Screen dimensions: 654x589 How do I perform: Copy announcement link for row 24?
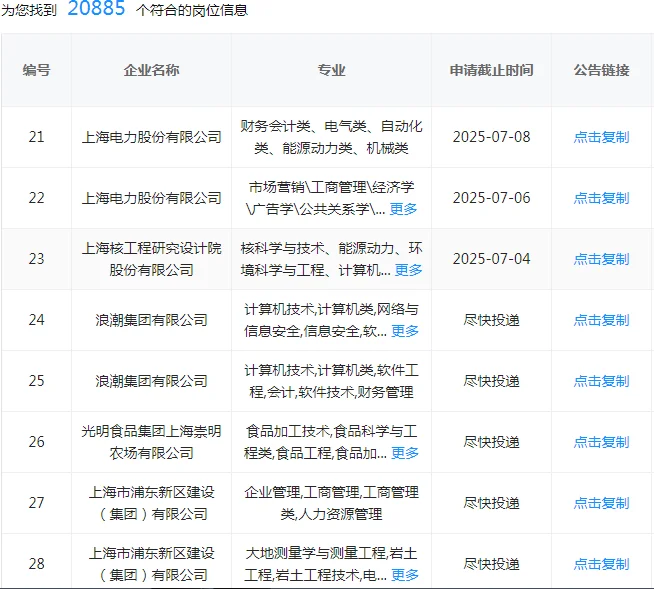601,320
